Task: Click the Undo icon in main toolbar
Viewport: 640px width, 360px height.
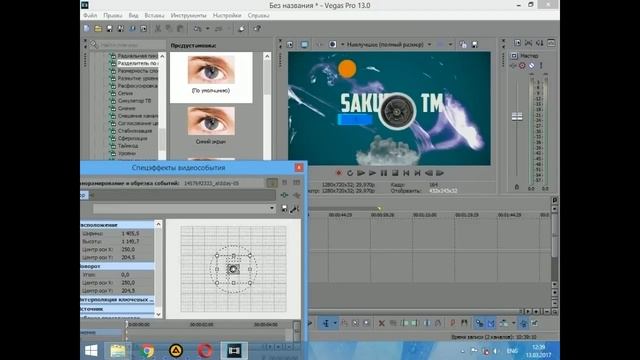Action: pos(197,29)
